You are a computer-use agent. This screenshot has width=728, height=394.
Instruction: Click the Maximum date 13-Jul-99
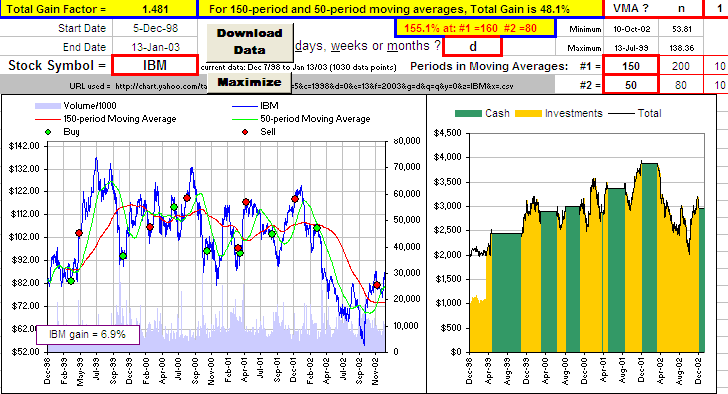tap(630, 48)
